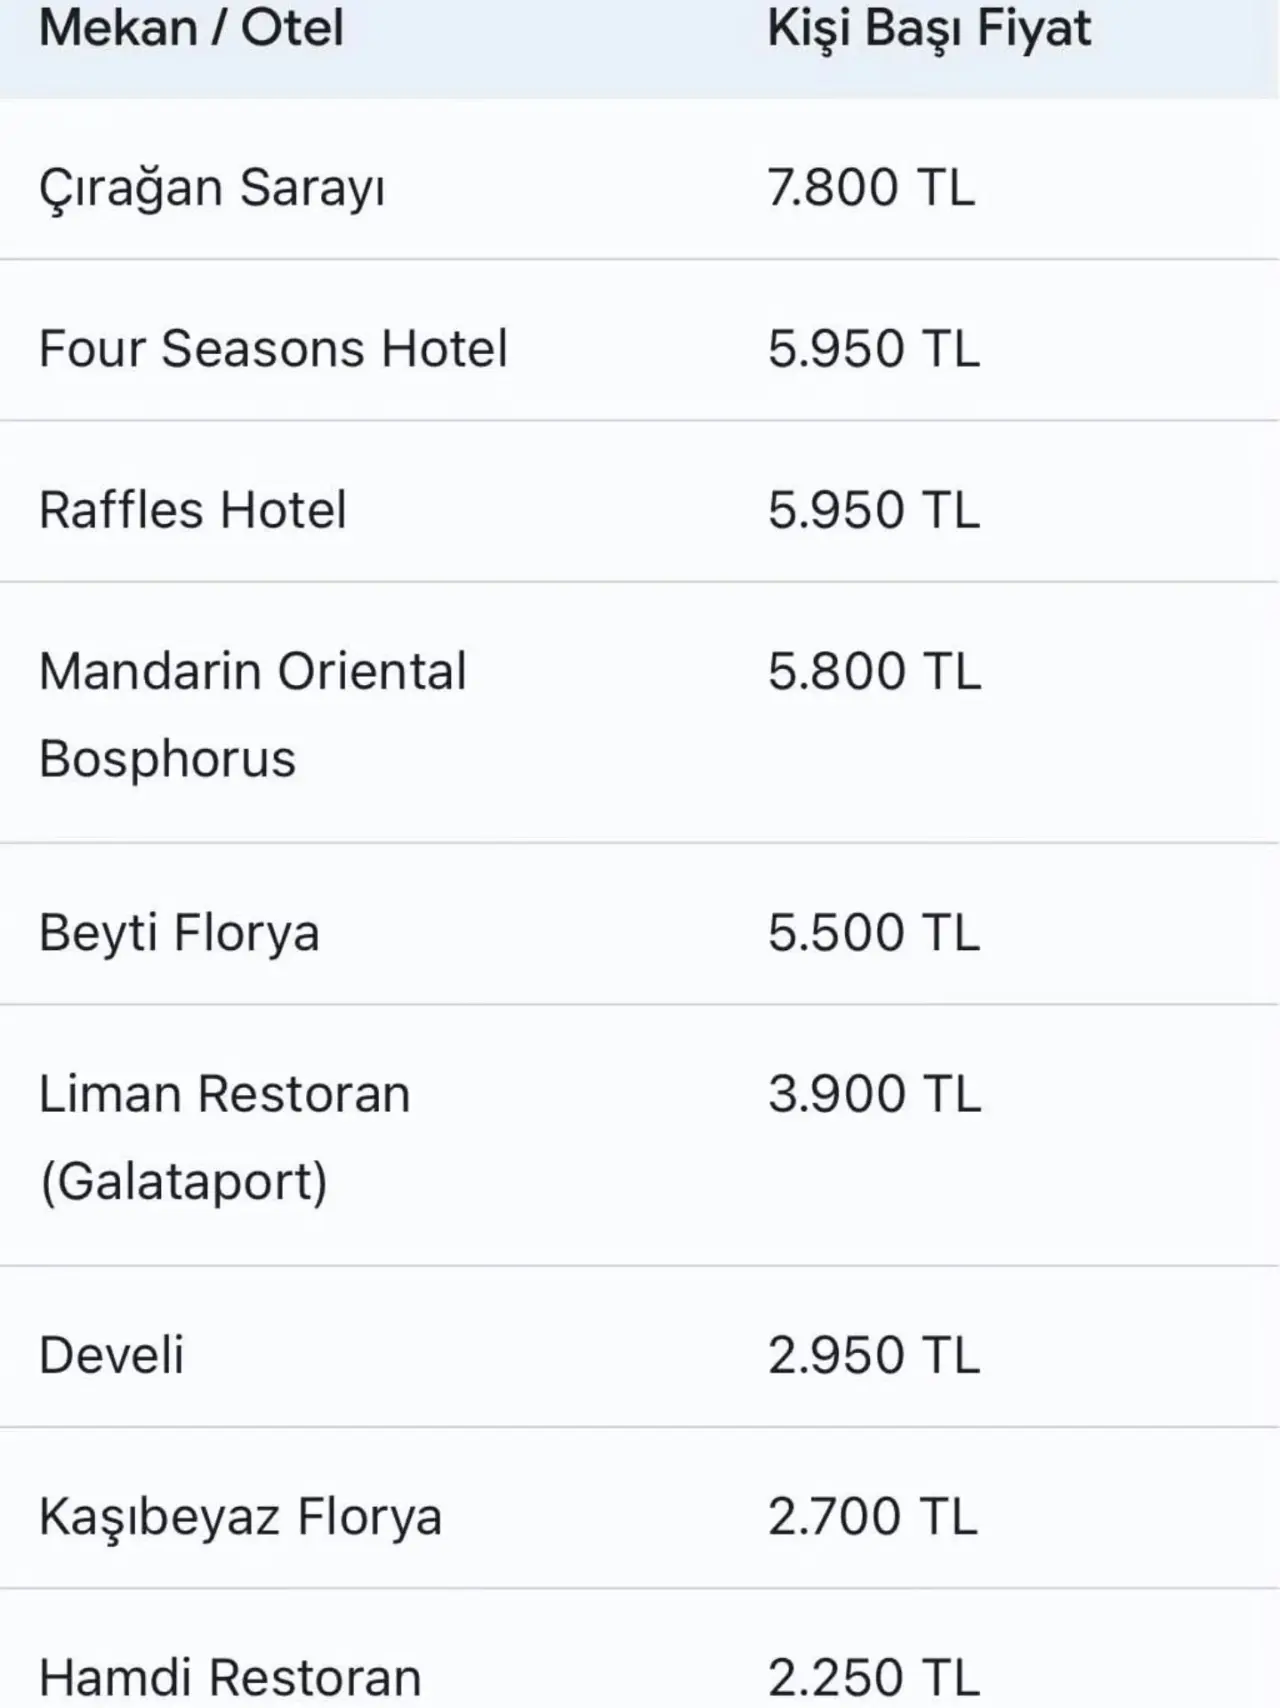Click the 2.250 TL price cell

[874, 1677]
